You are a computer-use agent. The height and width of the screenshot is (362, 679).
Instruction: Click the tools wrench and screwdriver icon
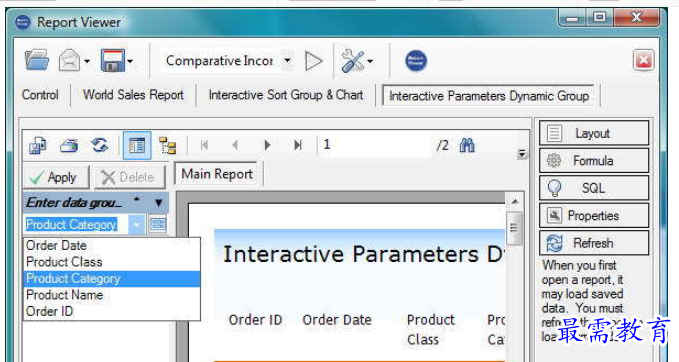pyautogui.click(x=352, y=61)
